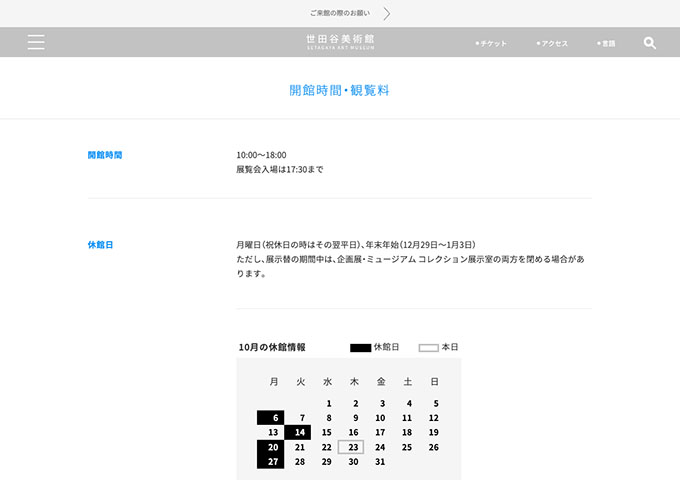Open the アクセス menu item
The width and height of the screenshot is (680, 480).
click(552, 43)
